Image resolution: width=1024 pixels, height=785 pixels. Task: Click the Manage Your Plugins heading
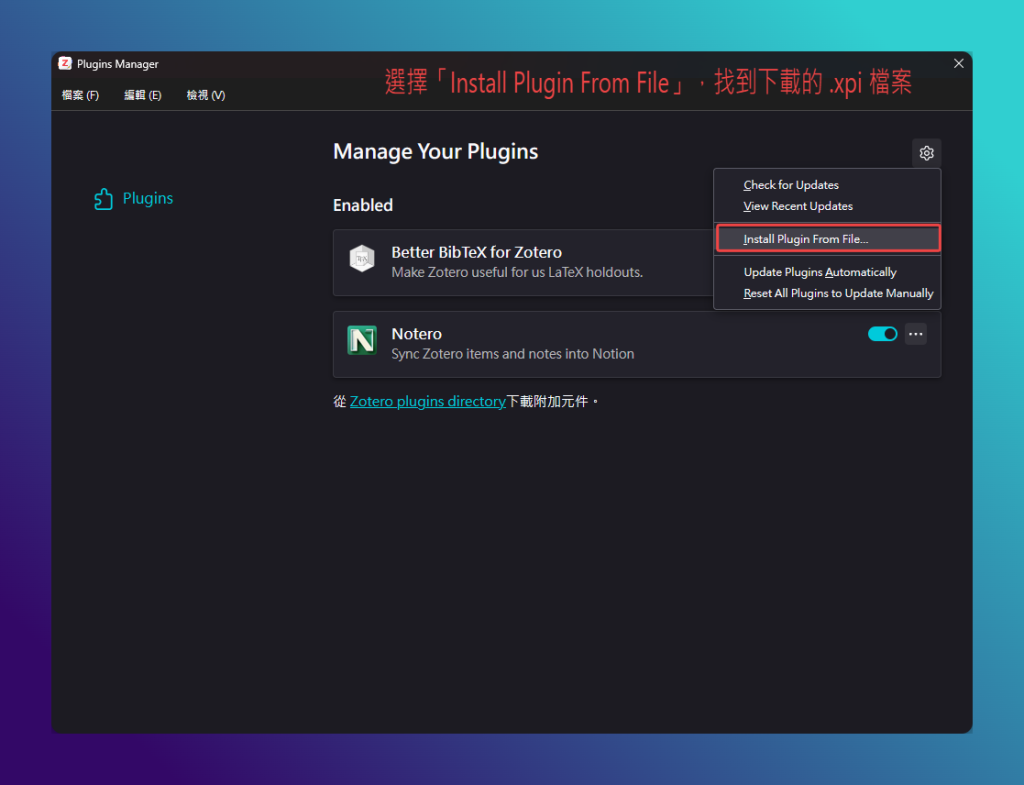[x=436, y=152]
